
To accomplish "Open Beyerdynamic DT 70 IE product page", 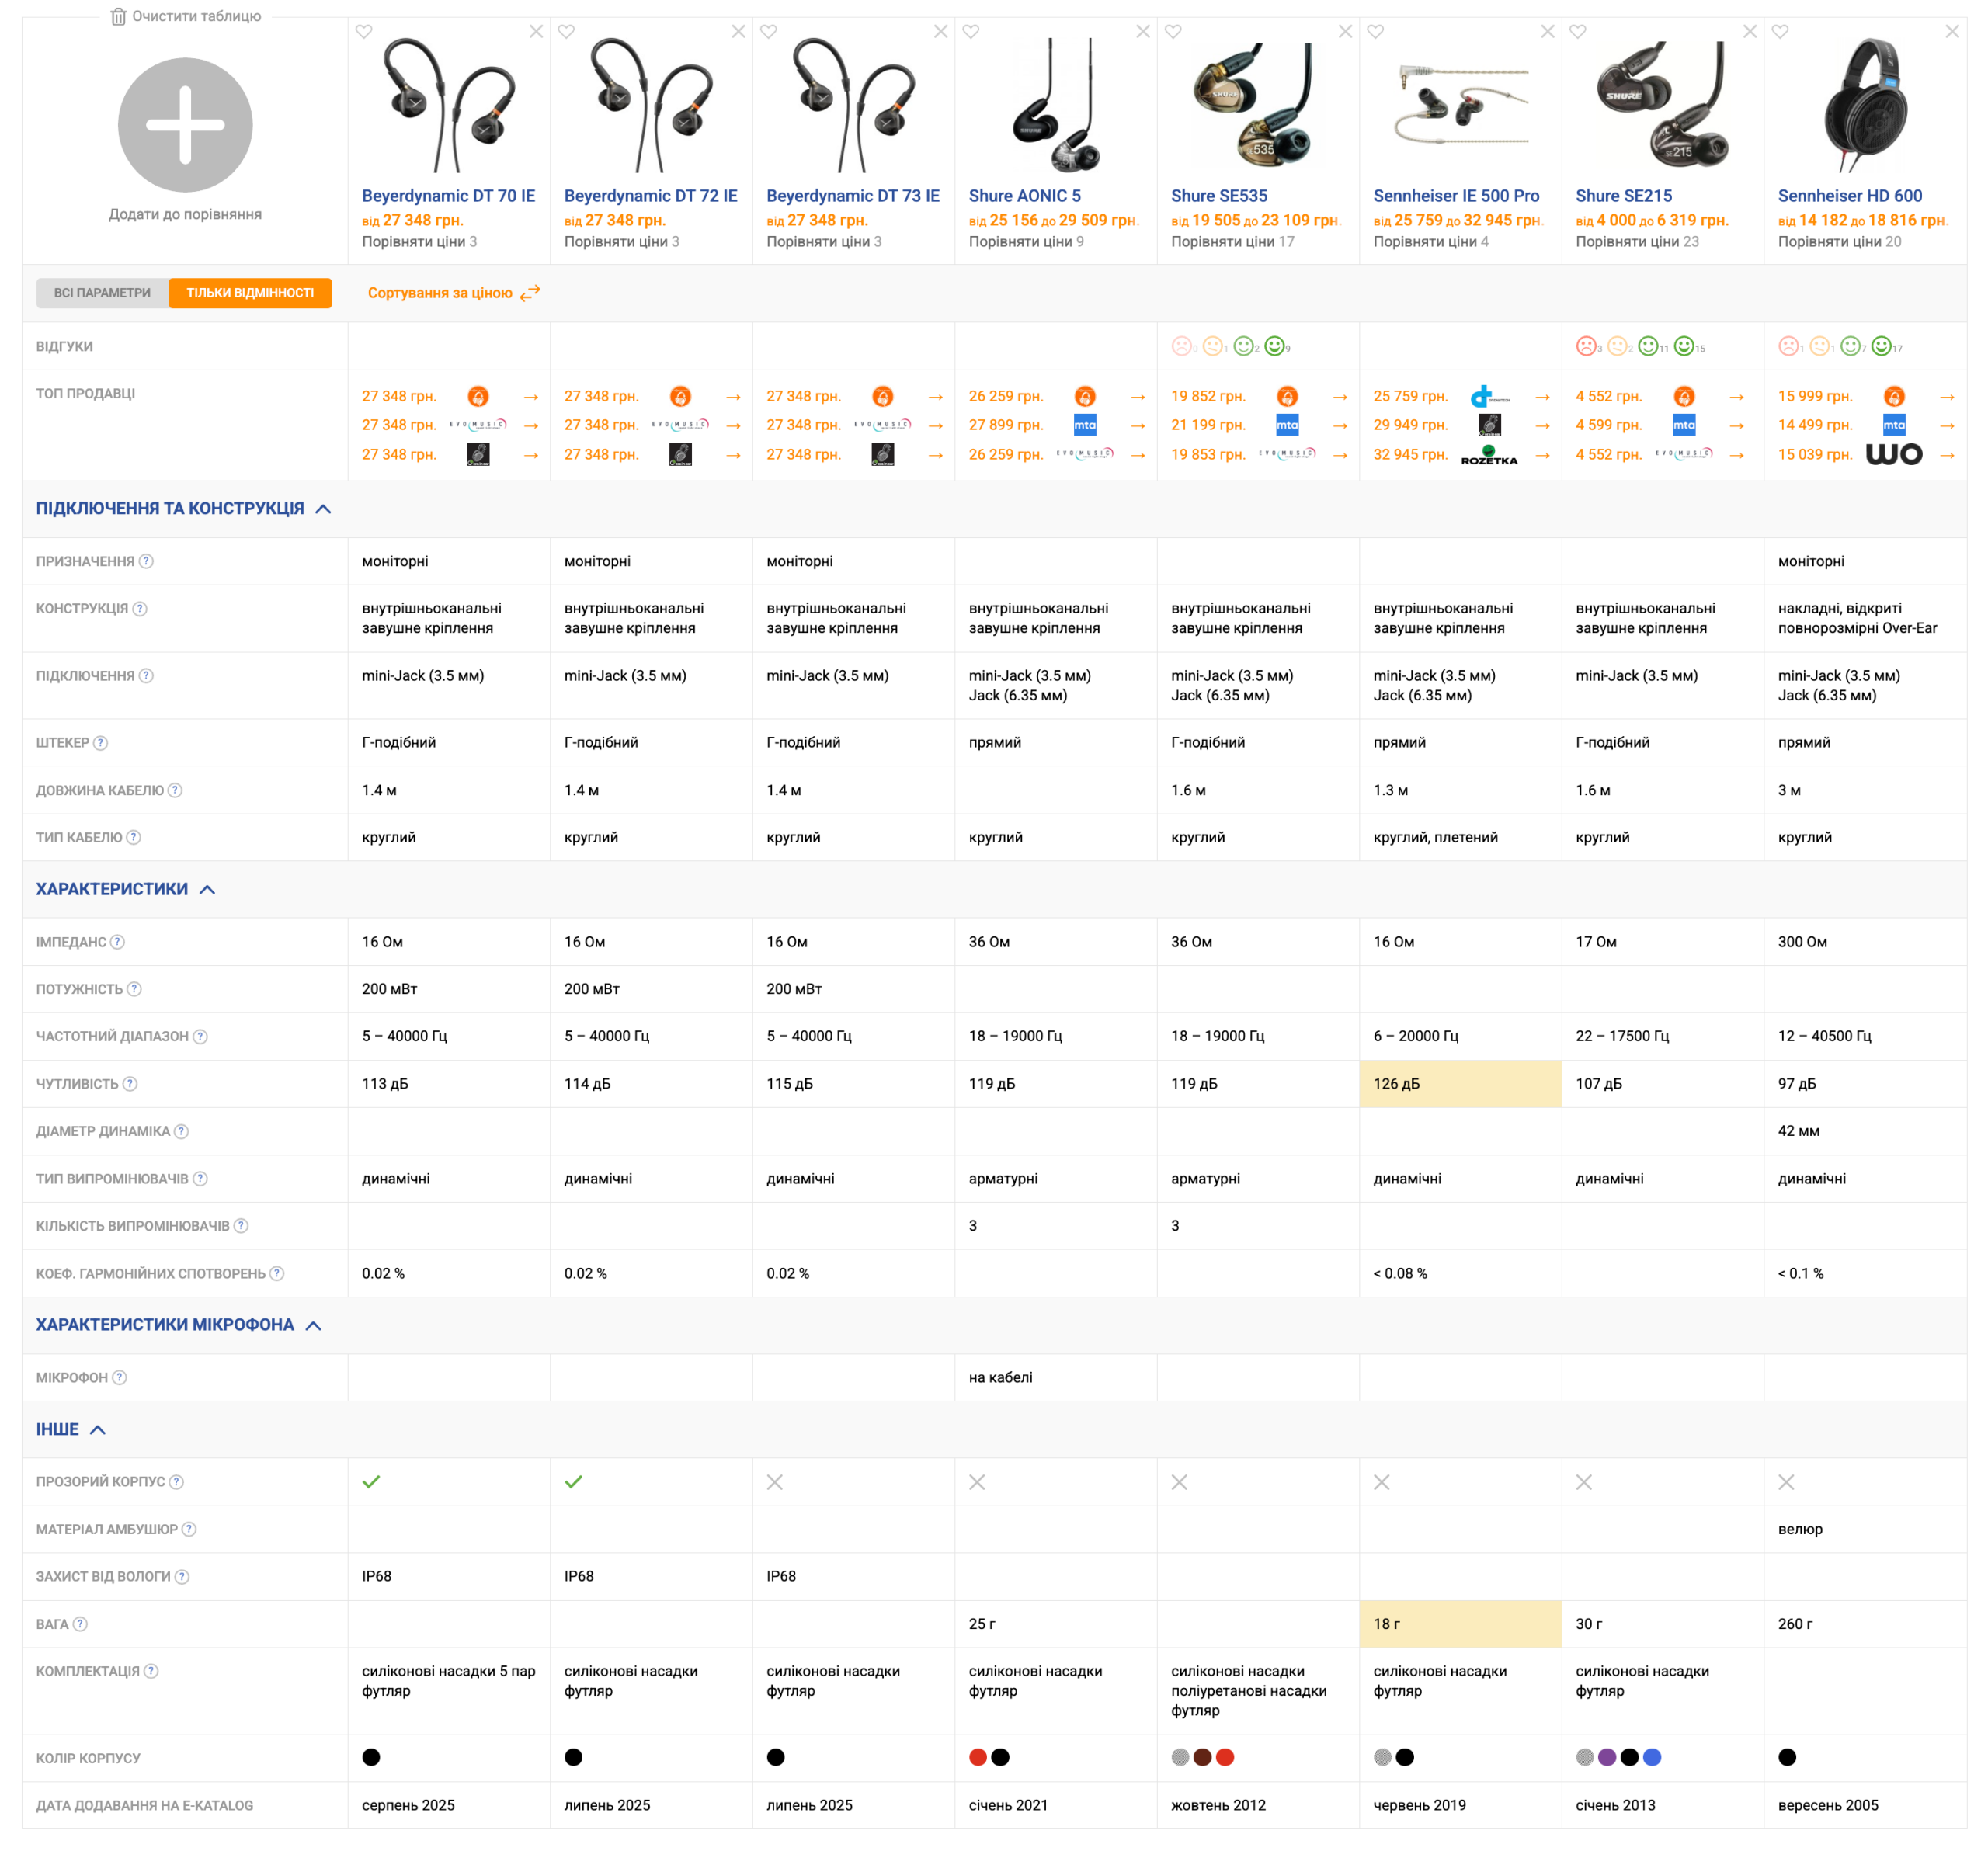I will point(448,196).
